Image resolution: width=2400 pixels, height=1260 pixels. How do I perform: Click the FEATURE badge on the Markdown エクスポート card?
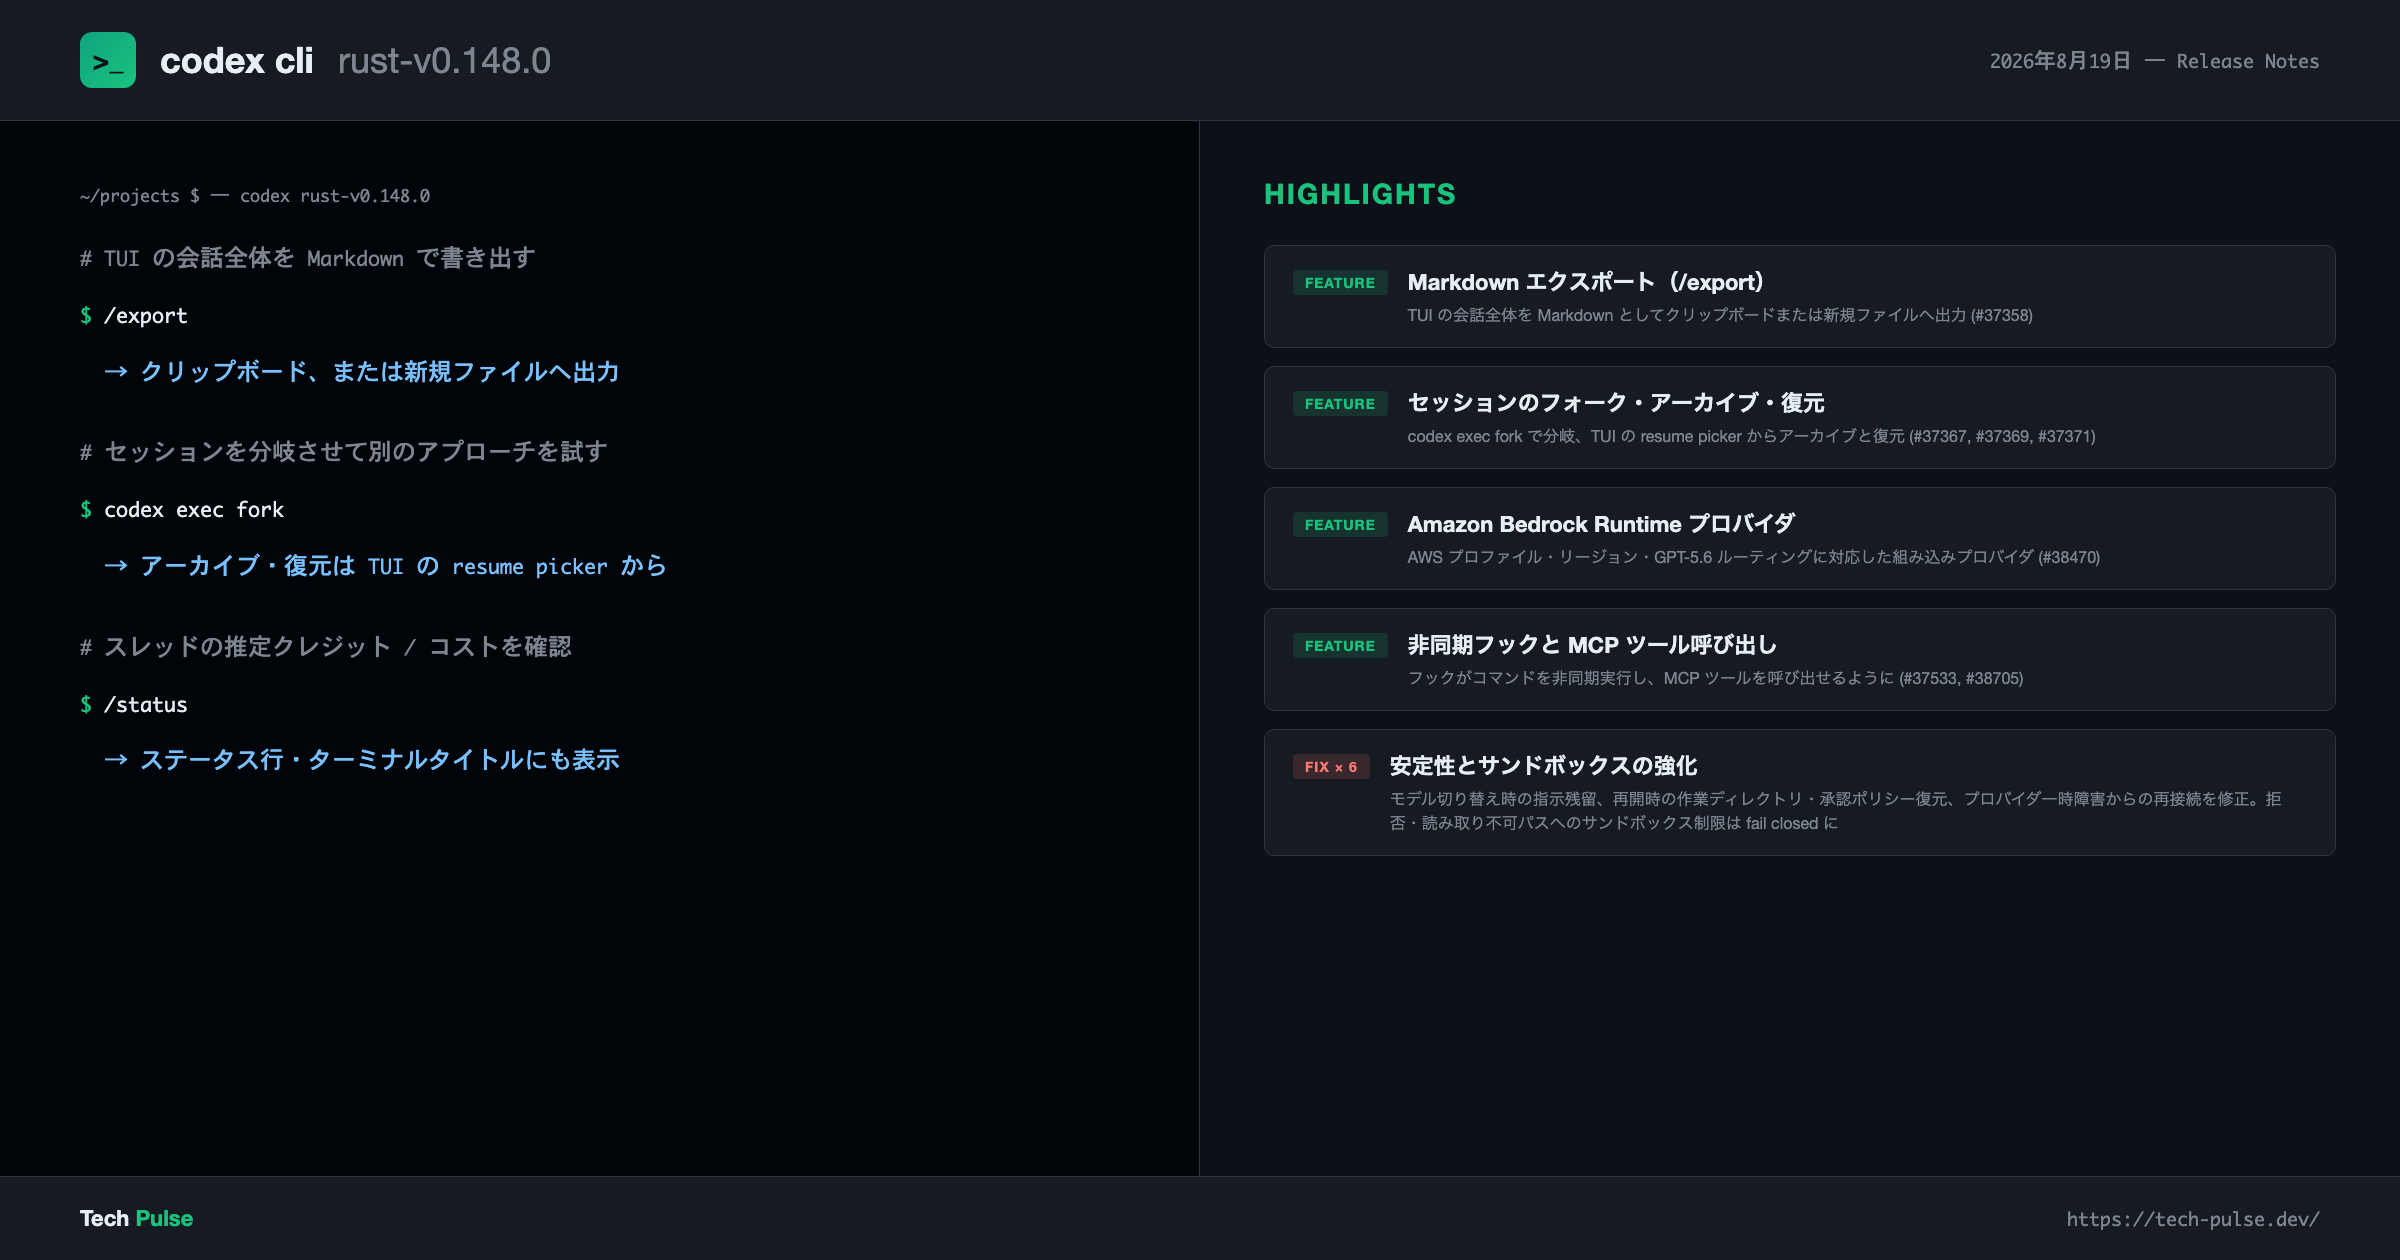point(1340,283)
